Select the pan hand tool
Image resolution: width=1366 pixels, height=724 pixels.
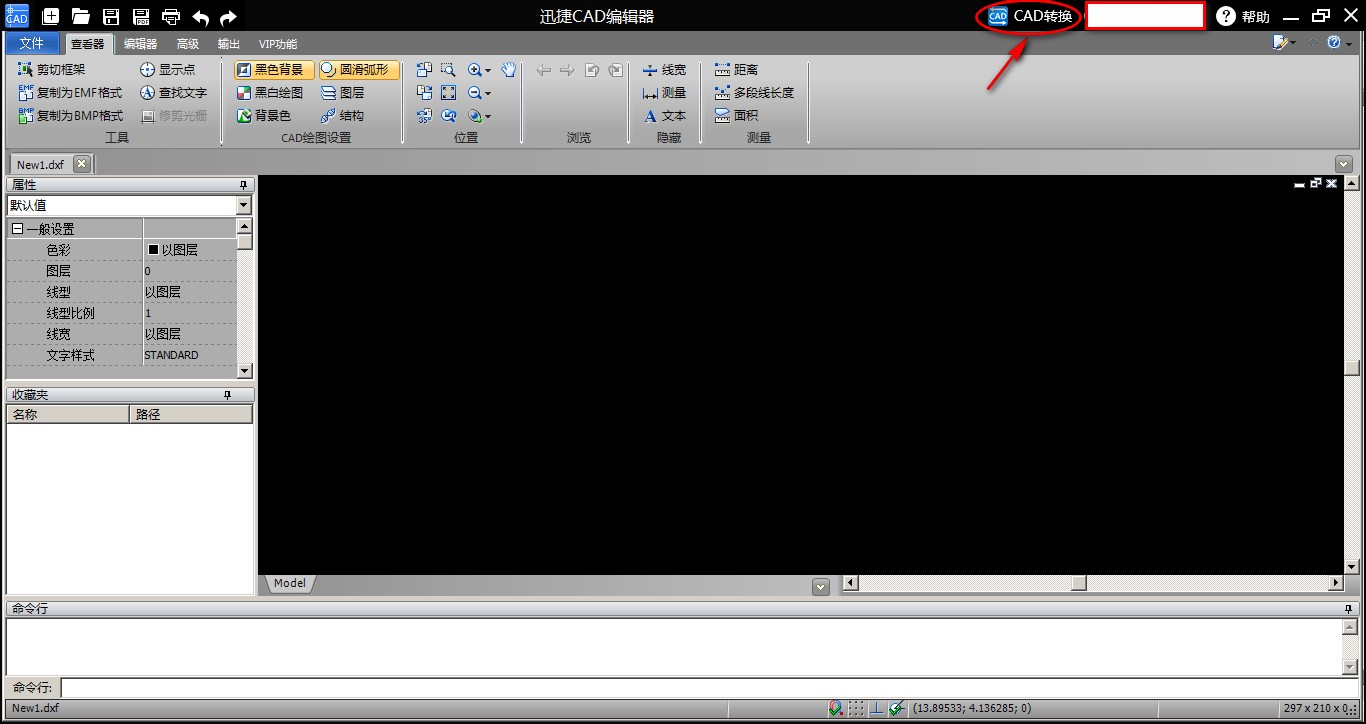point(509,70)
